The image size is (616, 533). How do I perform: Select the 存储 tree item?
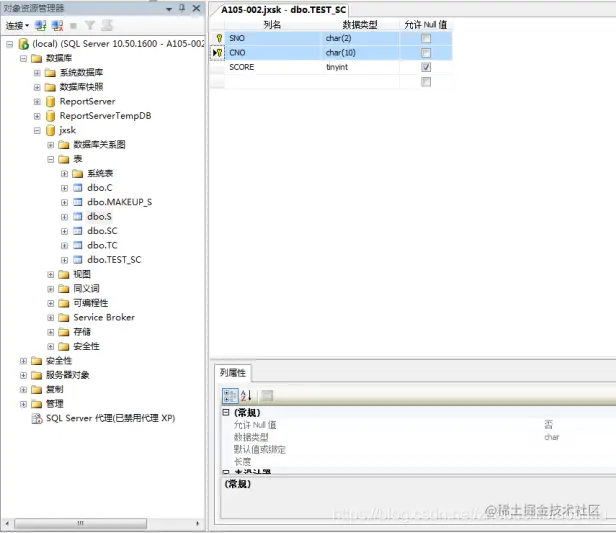point(82,332)
